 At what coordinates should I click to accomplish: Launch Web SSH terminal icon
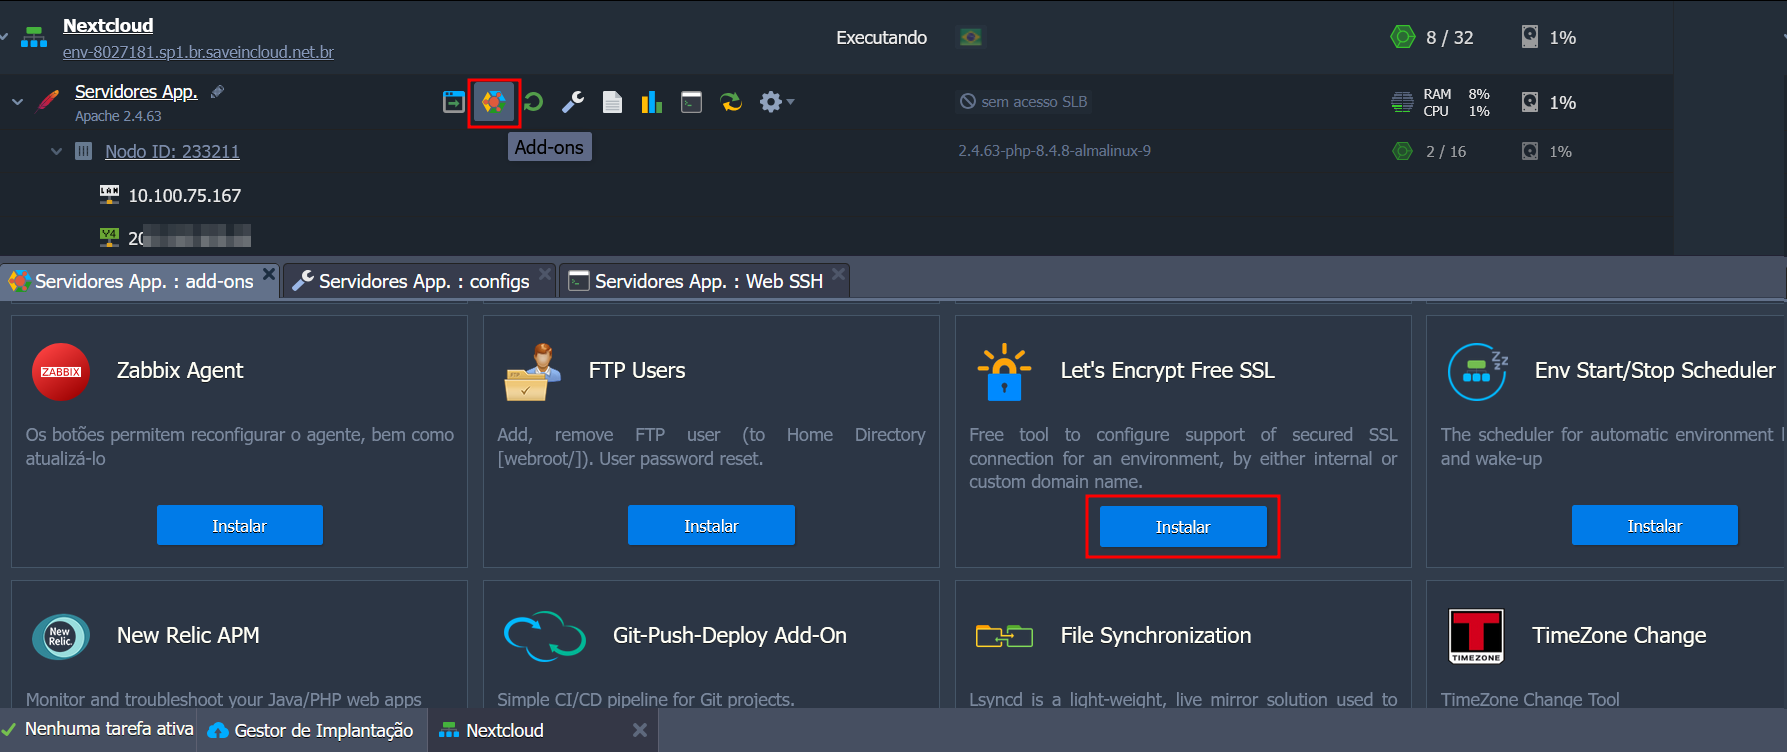pos(691,102)
